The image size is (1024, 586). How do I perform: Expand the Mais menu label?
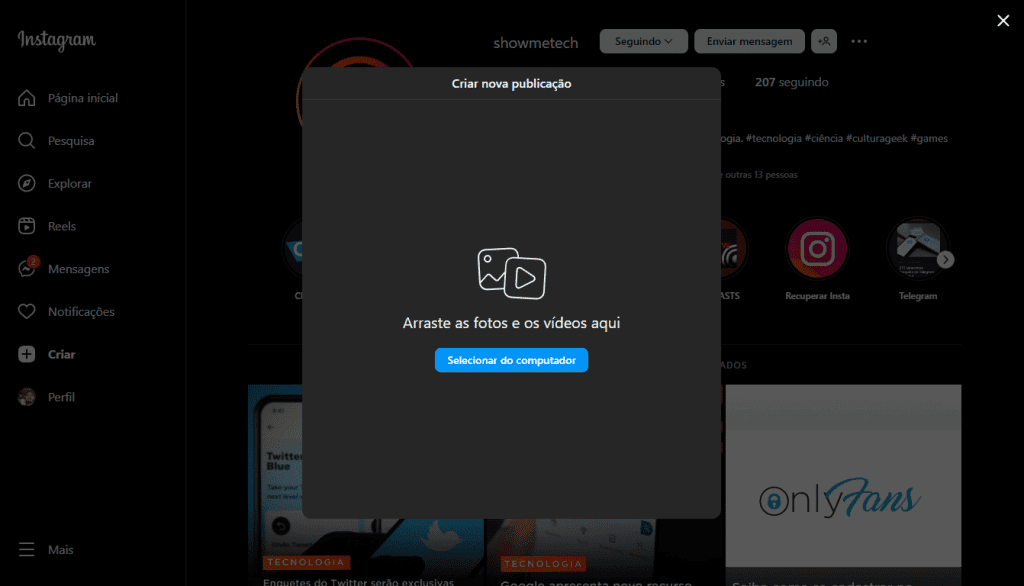point(61,549)
